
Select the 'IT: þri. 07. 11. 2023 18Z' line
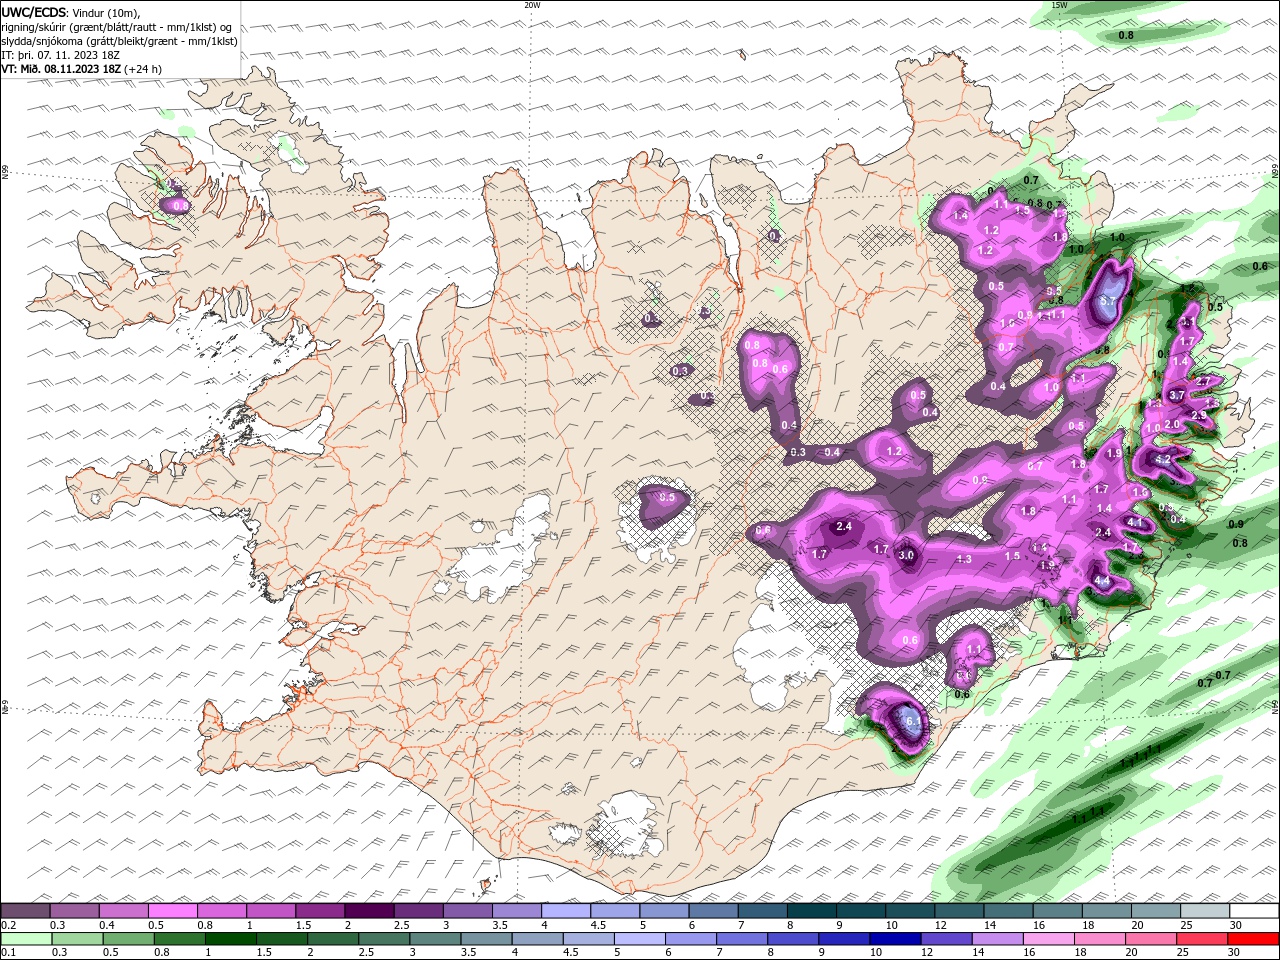click(x=61, y=55)
